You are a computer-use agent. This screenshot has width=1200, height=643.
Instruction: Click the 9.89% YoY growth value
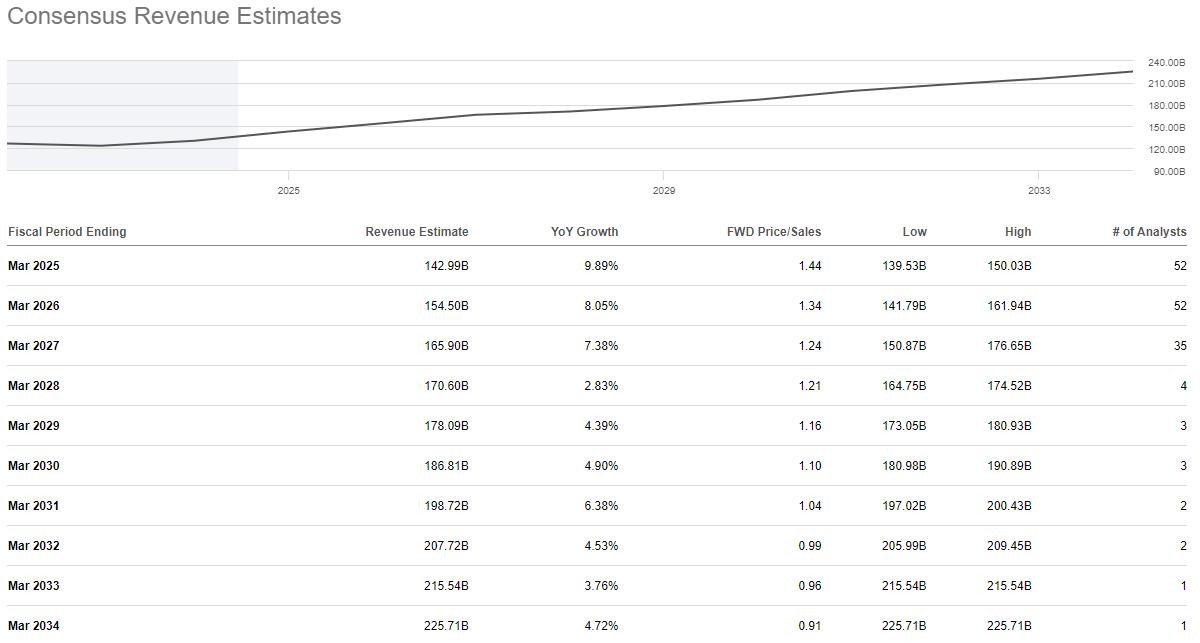click(601, 266)
